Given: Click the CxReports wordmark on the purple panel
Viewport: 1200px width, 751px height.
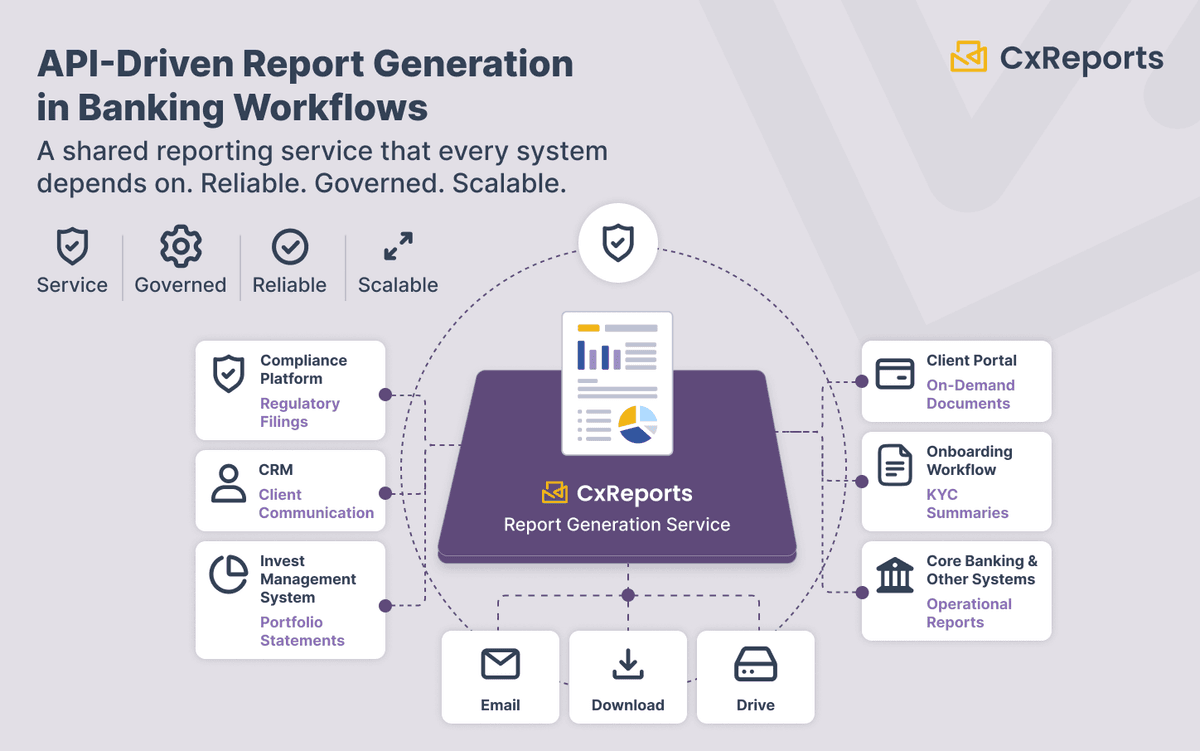Looking at the screenshot, I should click(x=634, y=493).
